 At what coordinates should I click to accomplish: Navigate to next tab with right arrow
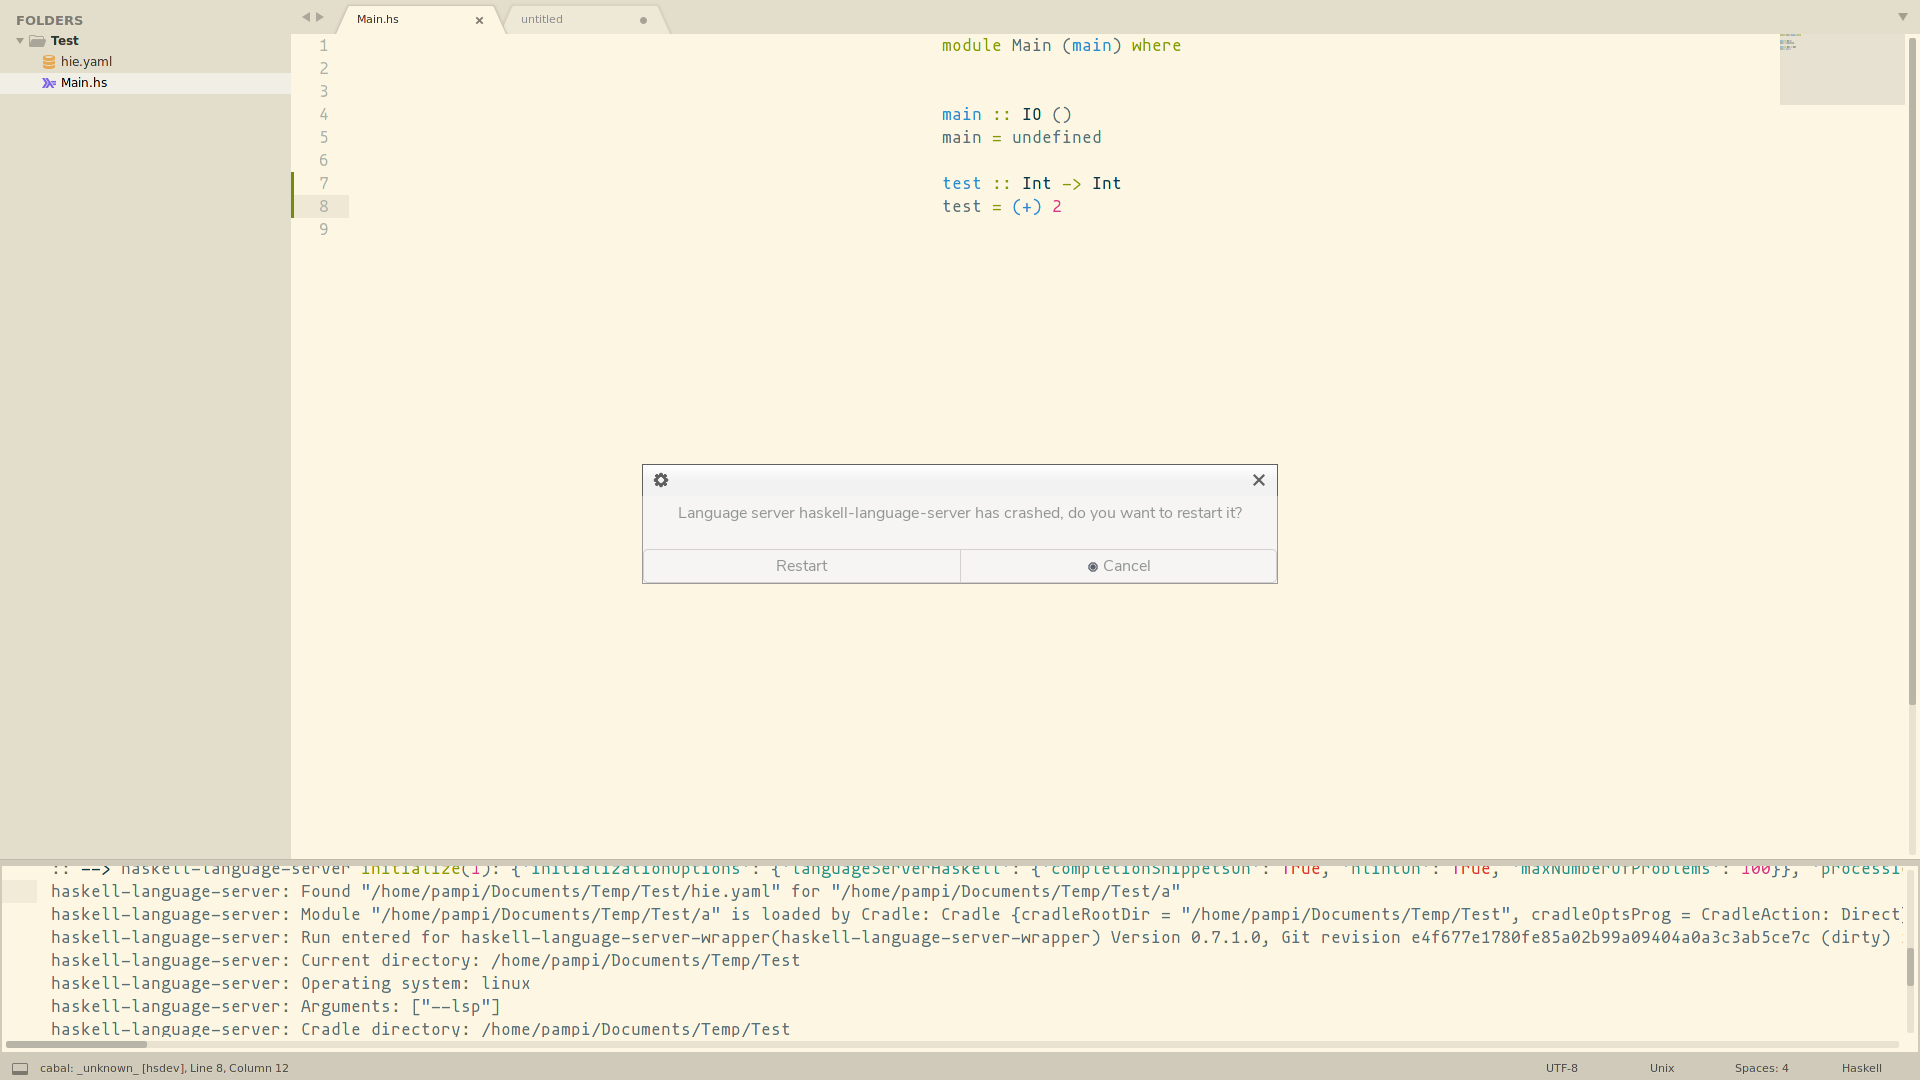(x=320, y=17)
